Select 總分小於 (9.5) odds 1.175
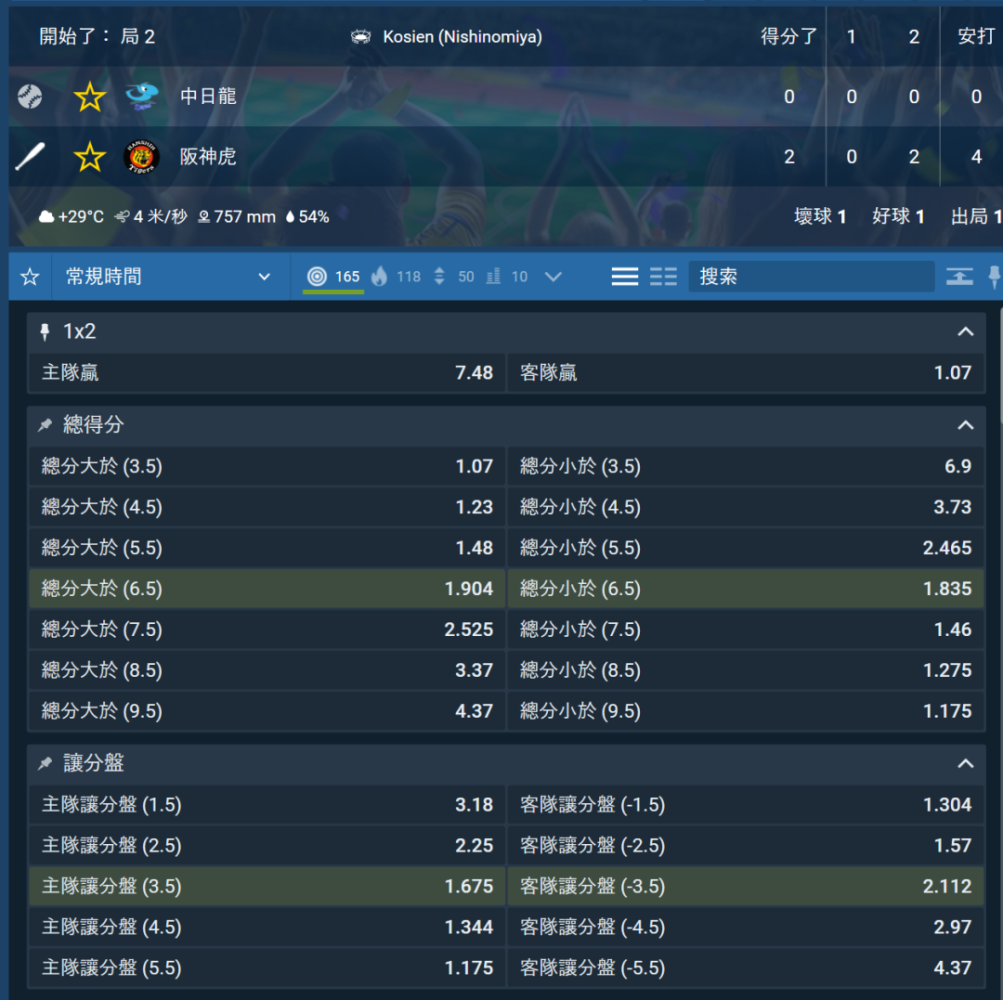The image size is (1003, 1000). point(746,711)
